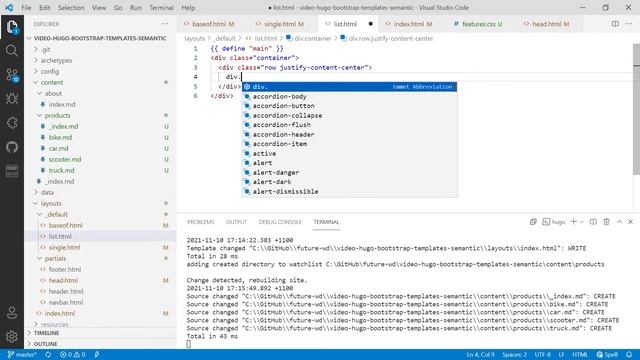This screenshot has width=640, height=360.
Task: Open the Accounts icon in activity bar
Action: (12, 313)
